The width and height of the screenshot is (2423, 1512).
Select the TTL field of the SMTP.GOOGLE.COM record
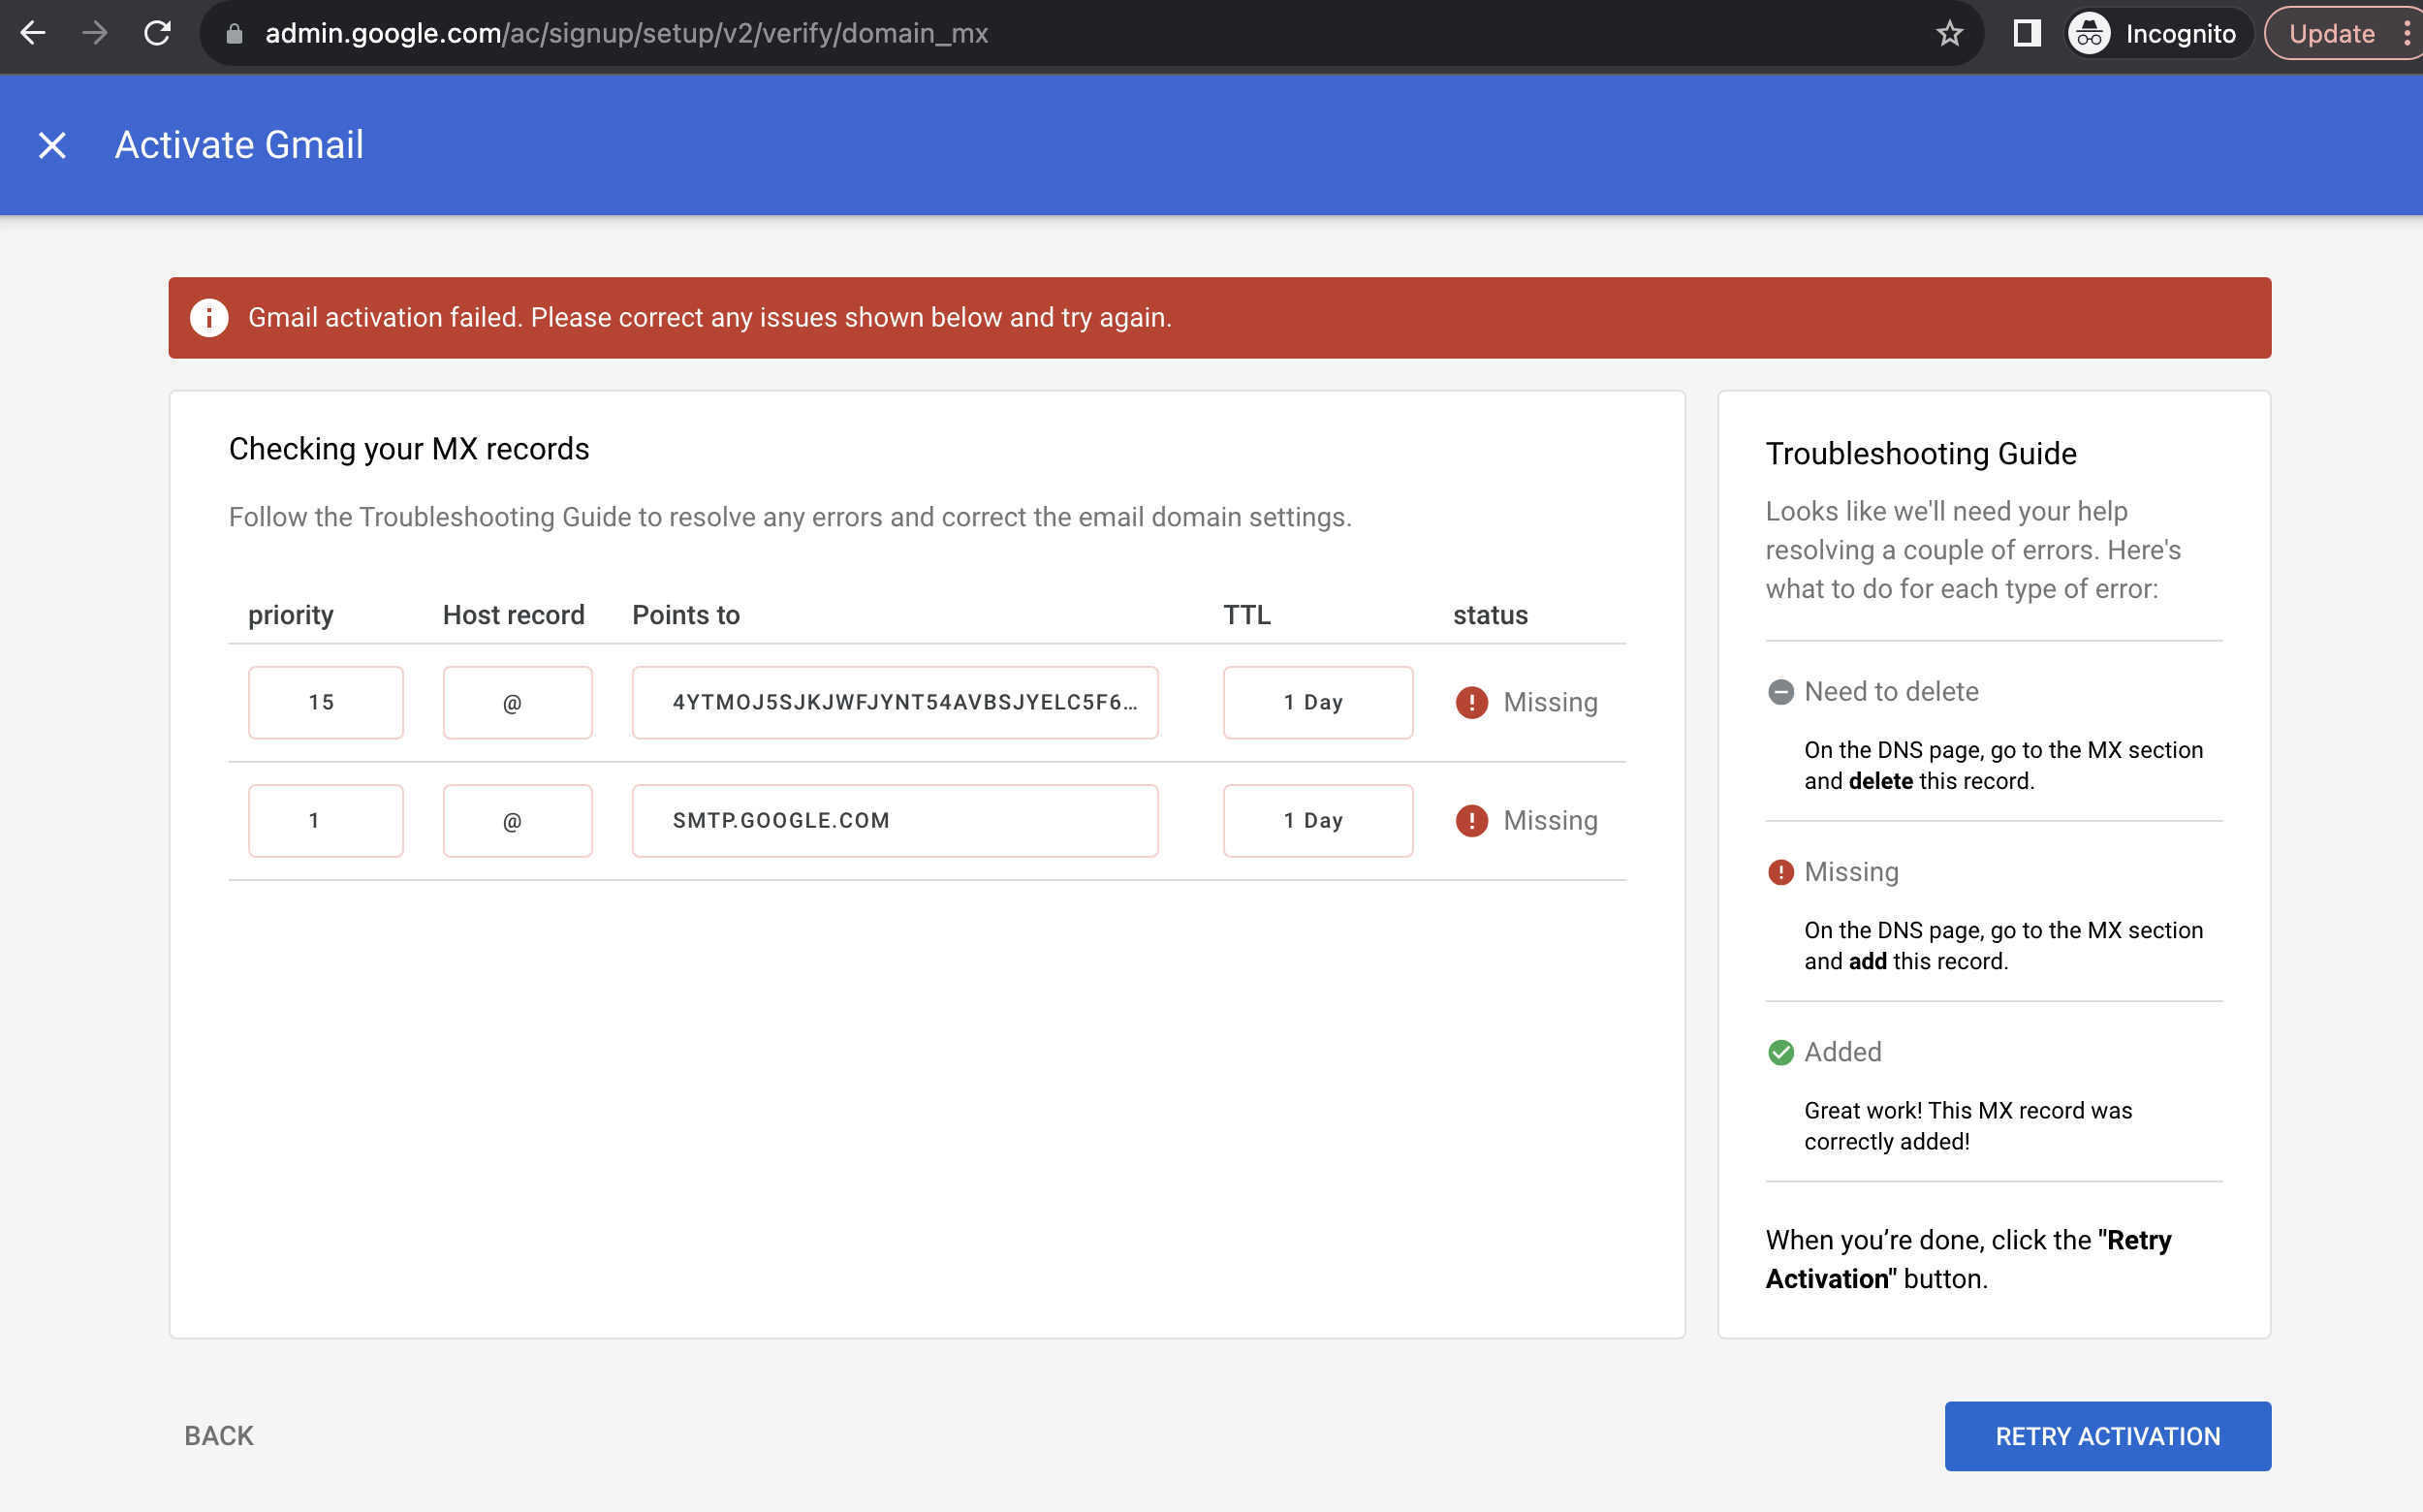coord(1317,820)
